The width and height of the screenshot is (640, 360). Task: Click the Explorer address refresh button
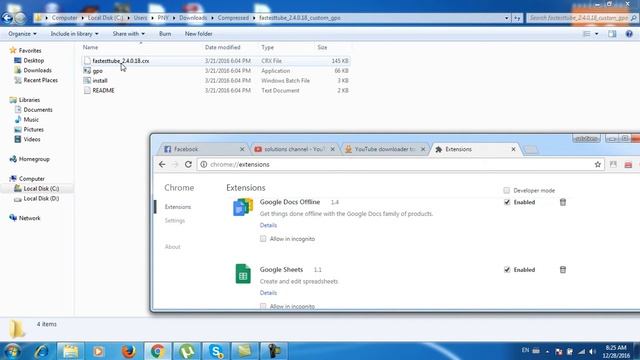point(517,18)
